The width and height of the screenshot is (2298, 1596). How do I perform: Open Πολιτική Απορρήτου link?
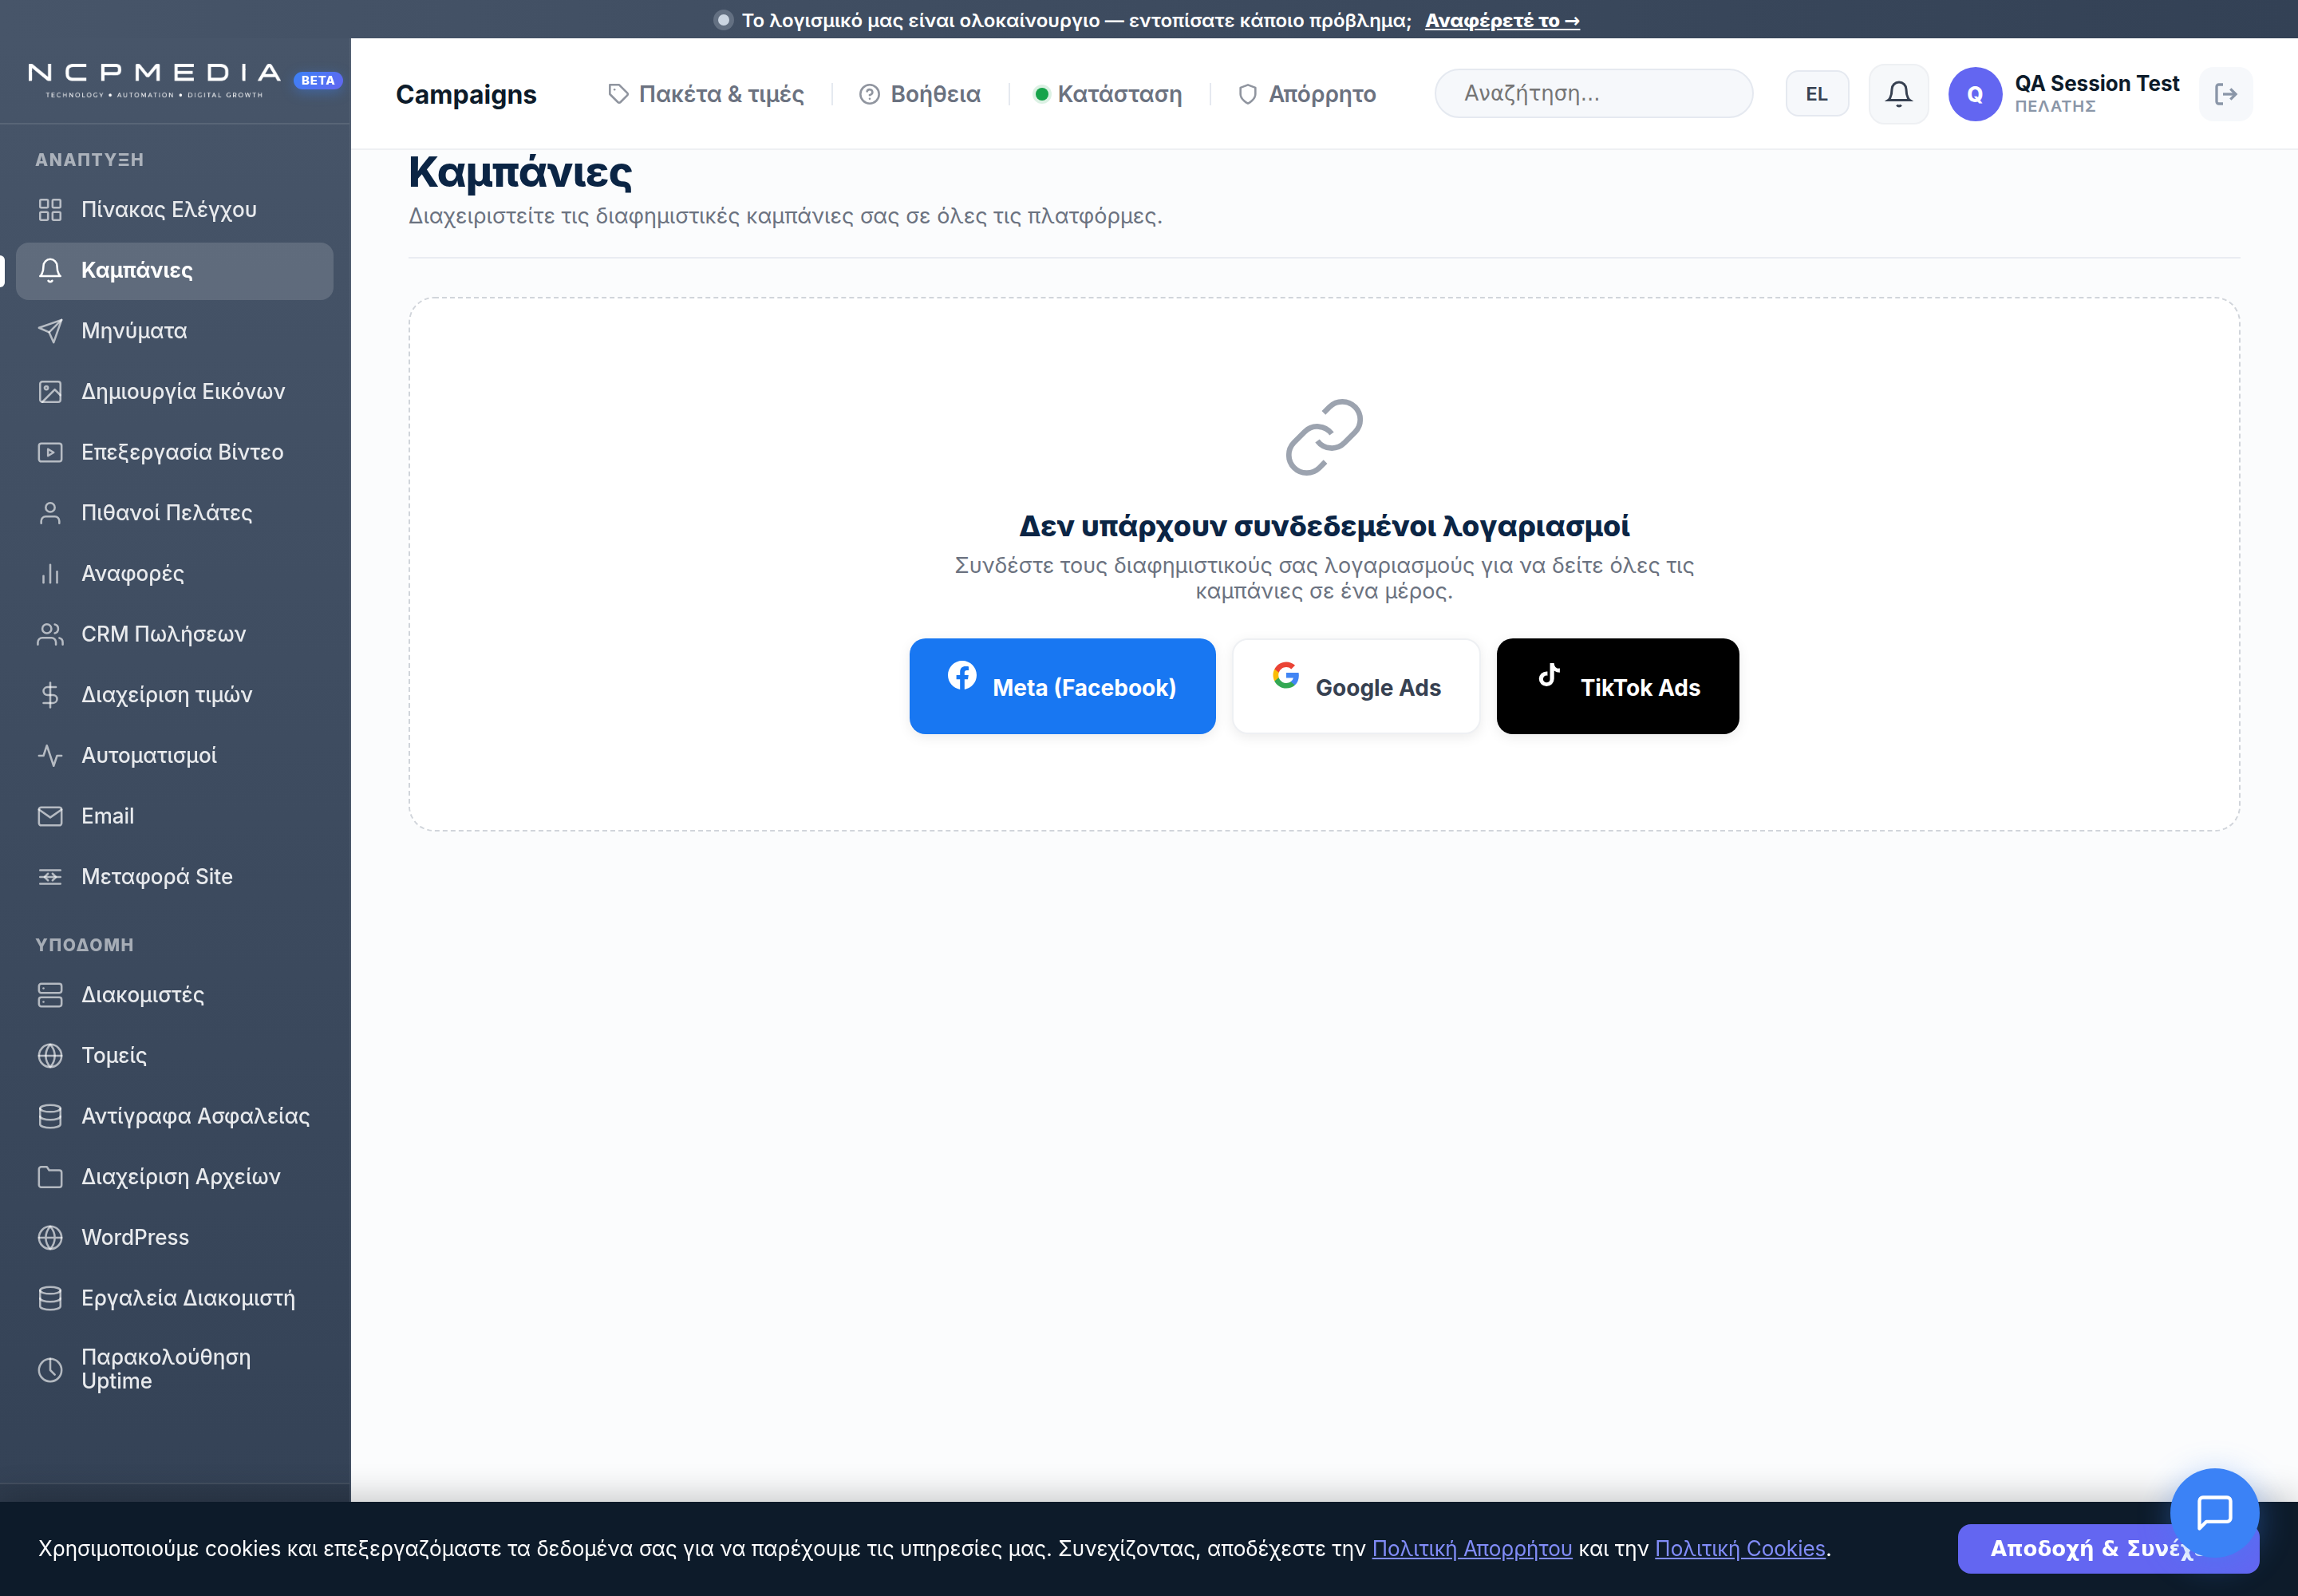(x=1471, y=1548)
